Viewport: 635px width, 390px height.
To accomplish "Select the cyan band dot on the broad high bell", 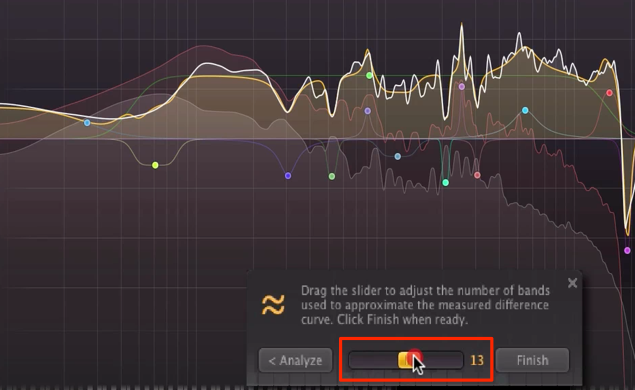I will click(525, 110).
